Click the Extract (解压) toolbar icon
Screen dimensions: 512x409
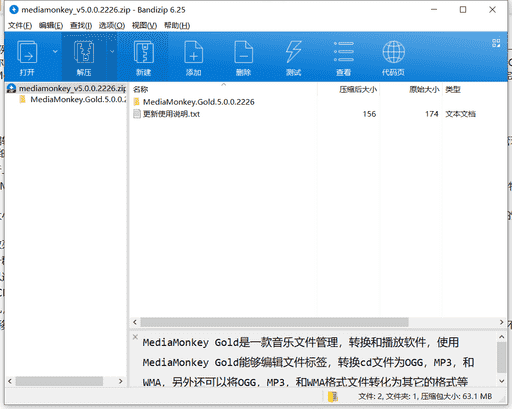(x=84, y=52)
